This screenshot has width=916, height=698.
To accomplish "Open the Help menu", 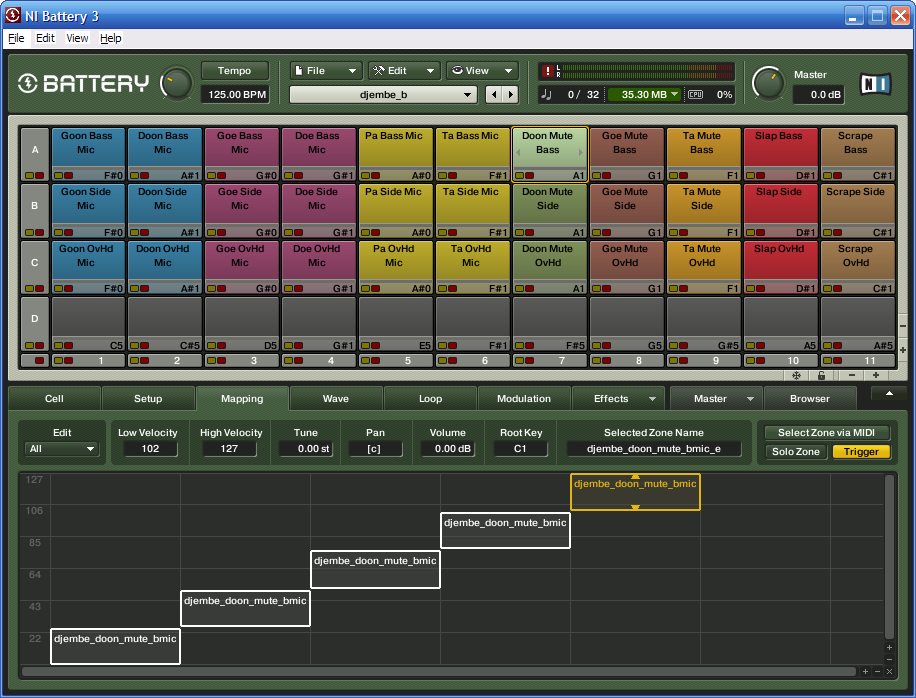I will [111, 39].
